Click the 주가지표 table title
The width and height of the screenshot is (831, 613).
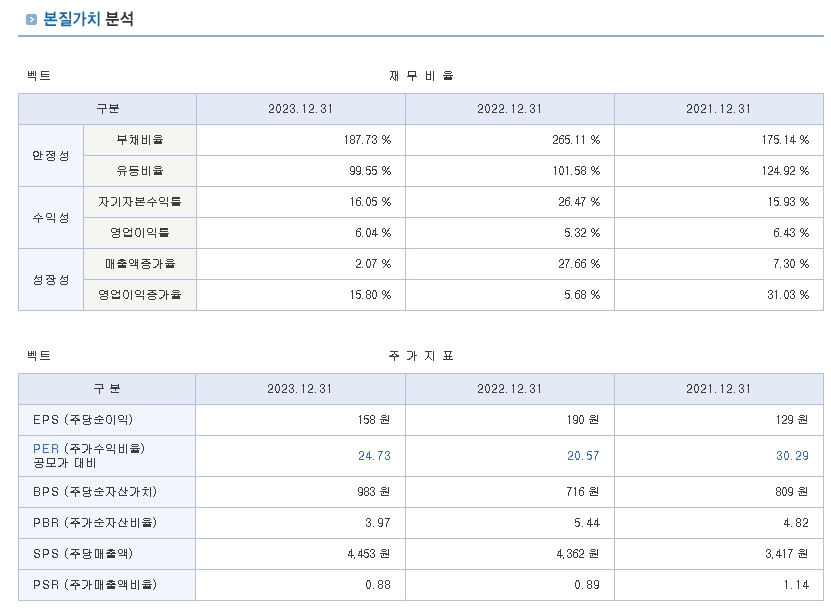421,356
